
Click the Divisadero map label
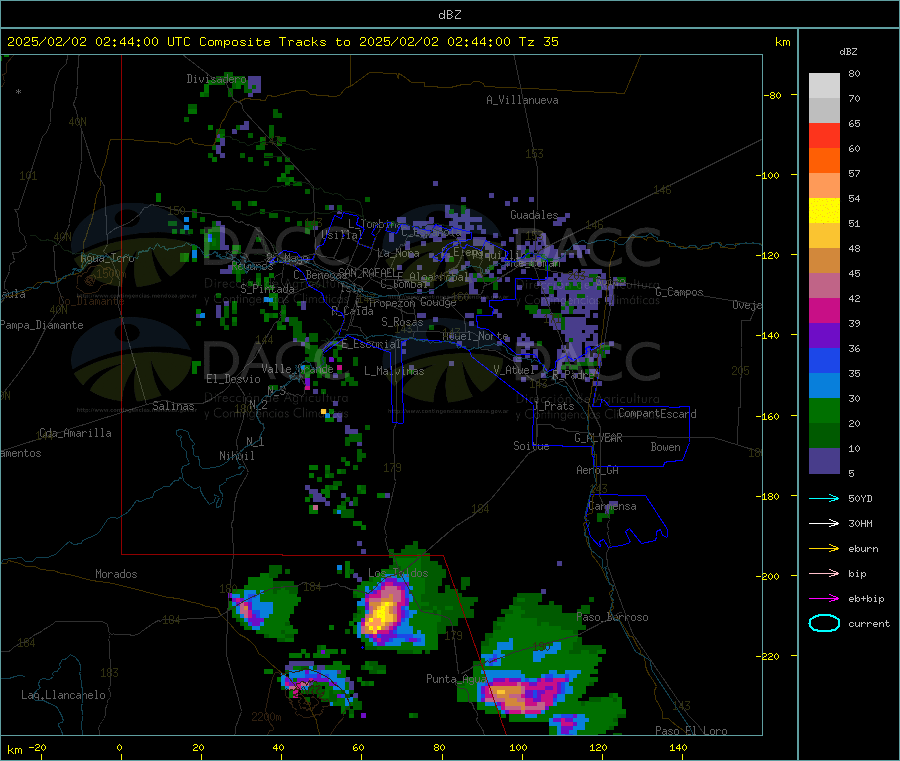[x=216, y=79]
